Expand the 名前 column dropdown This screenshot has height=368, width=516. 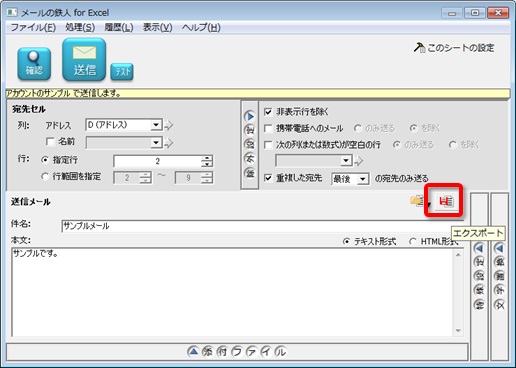pyautogui.click(x=124, y=143)
